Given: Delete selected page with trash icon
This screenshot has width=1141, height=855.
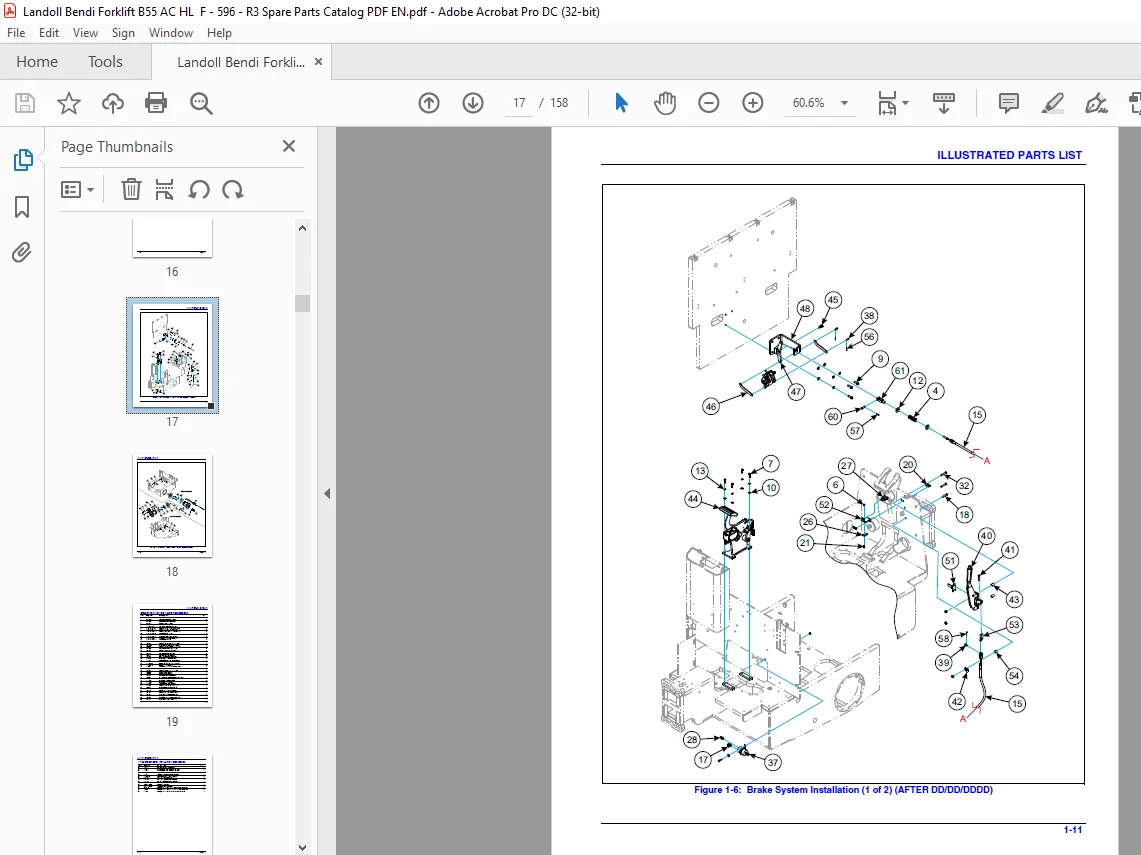Looking at the screenshot, I should coord(131,190).
